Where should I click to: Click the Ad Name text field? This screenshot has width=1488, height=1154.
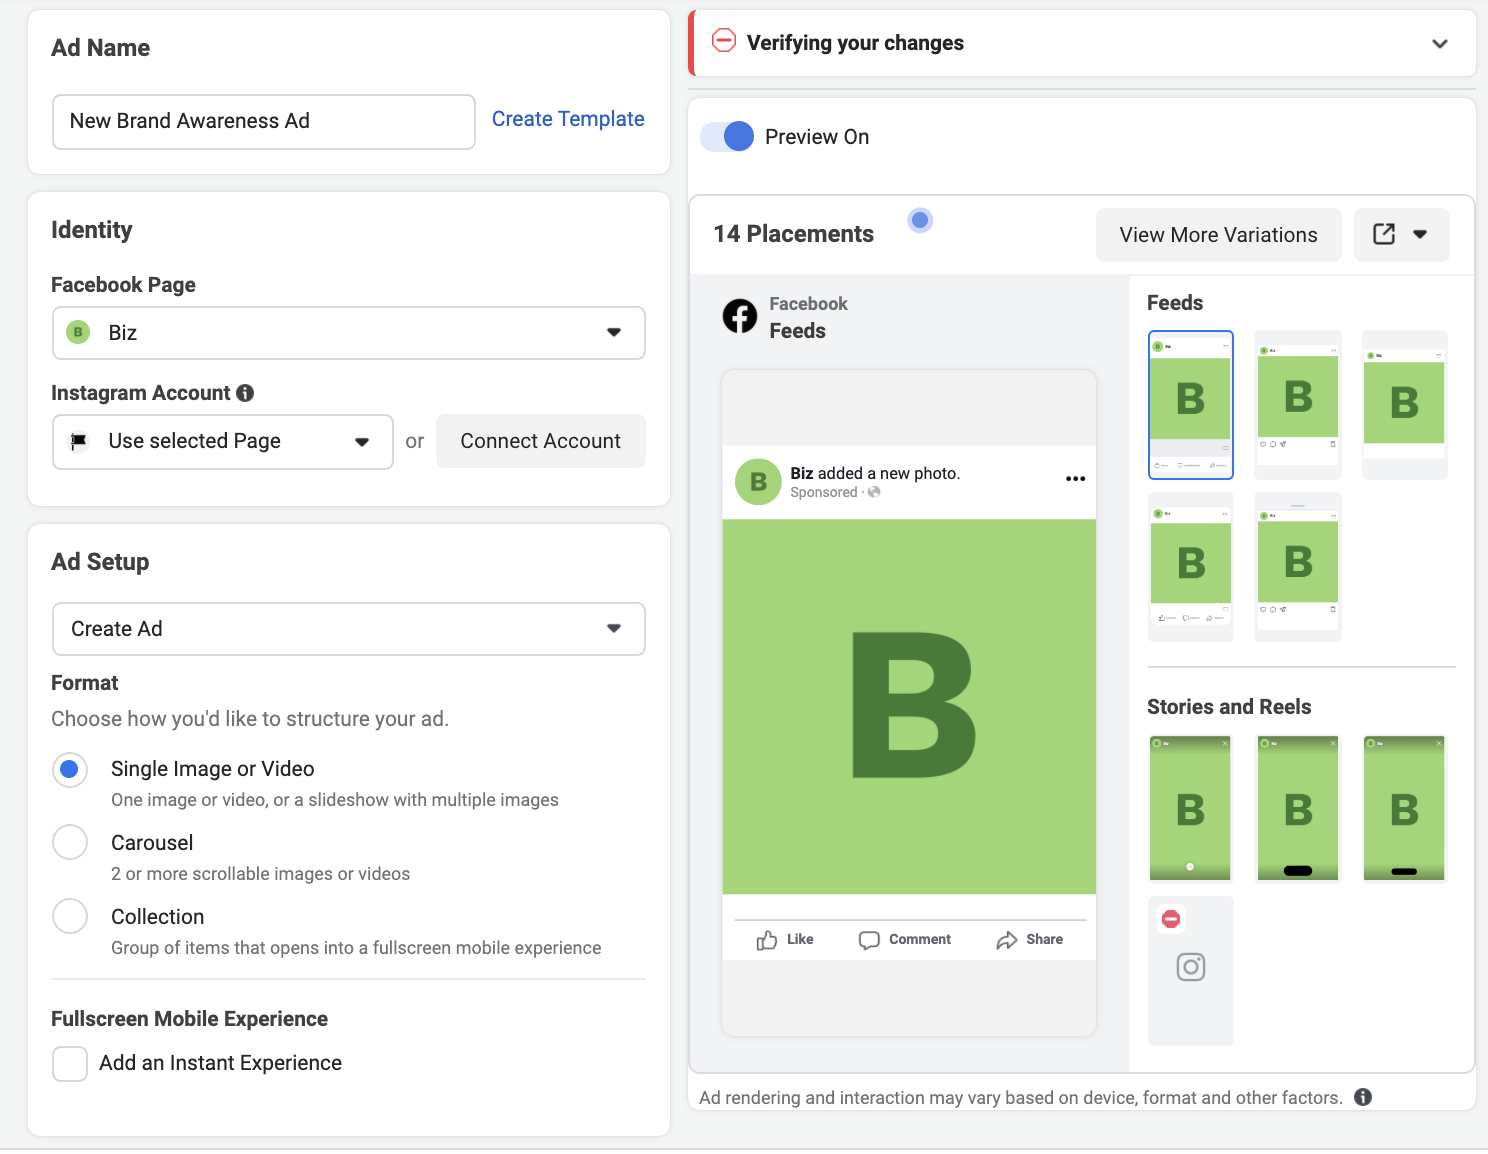pos(263,122)
